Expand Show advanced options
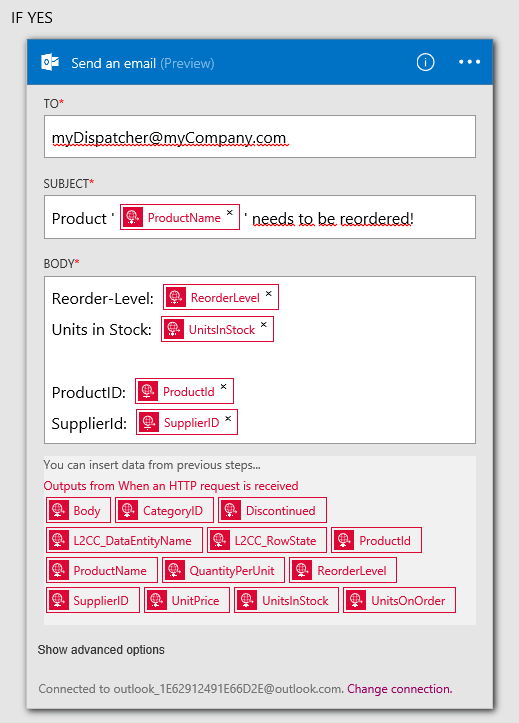Image resolution: width=519 pixels, height=723 pixels. click(101, 650)
